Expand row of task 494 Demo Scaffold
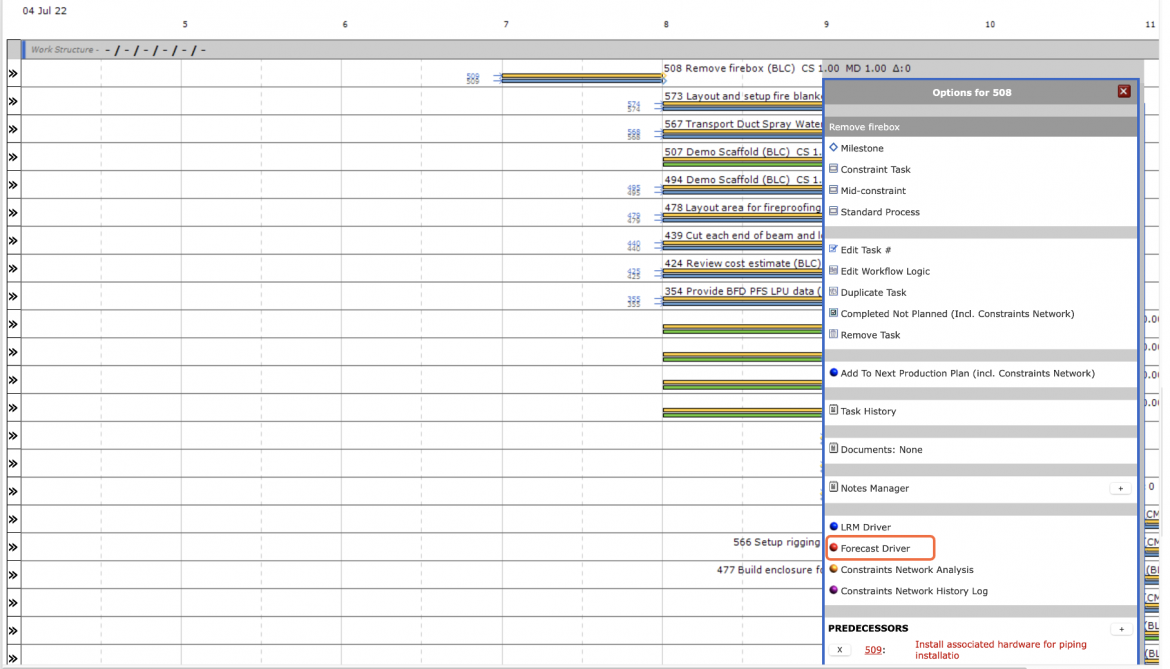This screenshot has width=1170, height=669. pyautogui.click(x=13, y=185)
